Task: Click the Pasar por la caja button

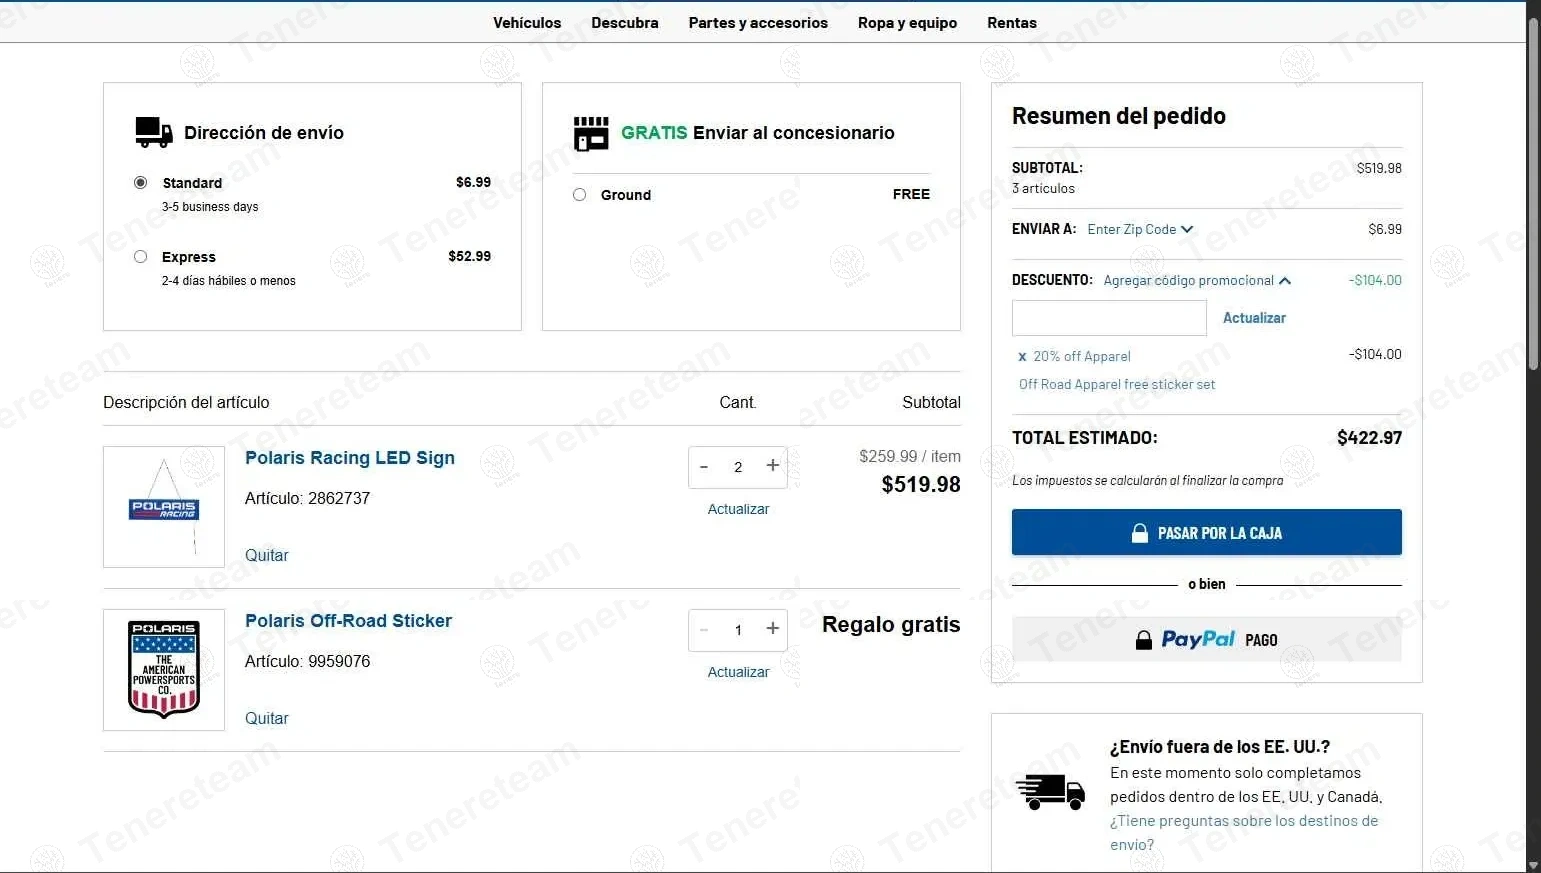Action: point(1206,533)
